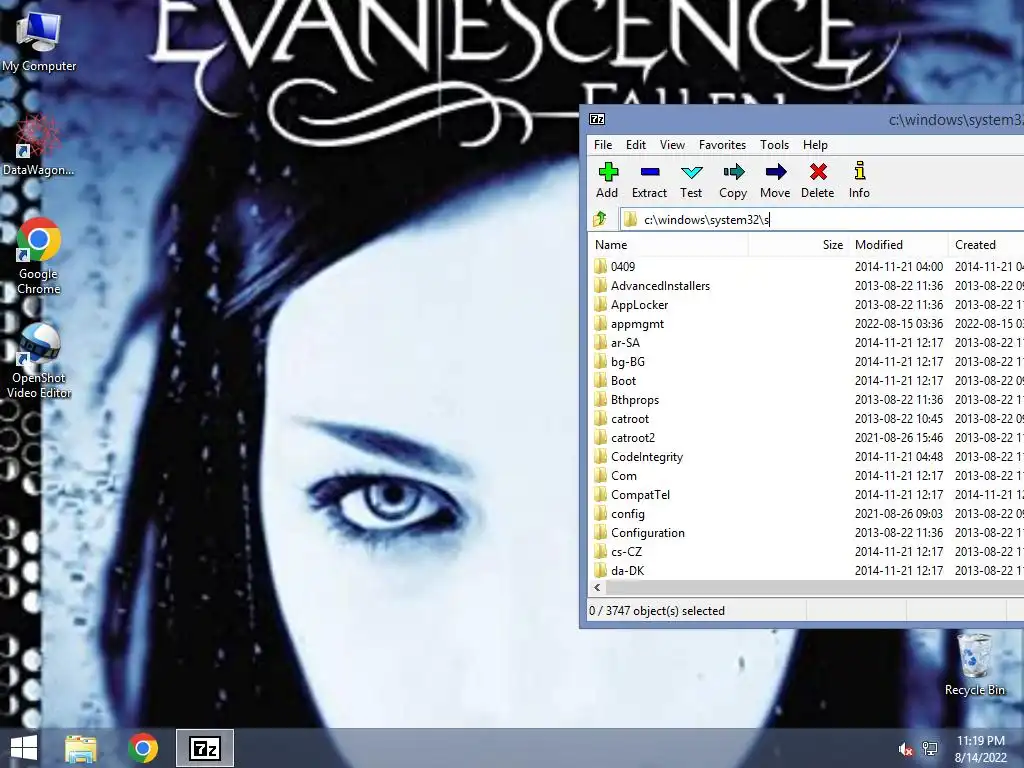Open Chrome from the taskbar
This screenshot has width=1024, height=768.
point(143,748)
